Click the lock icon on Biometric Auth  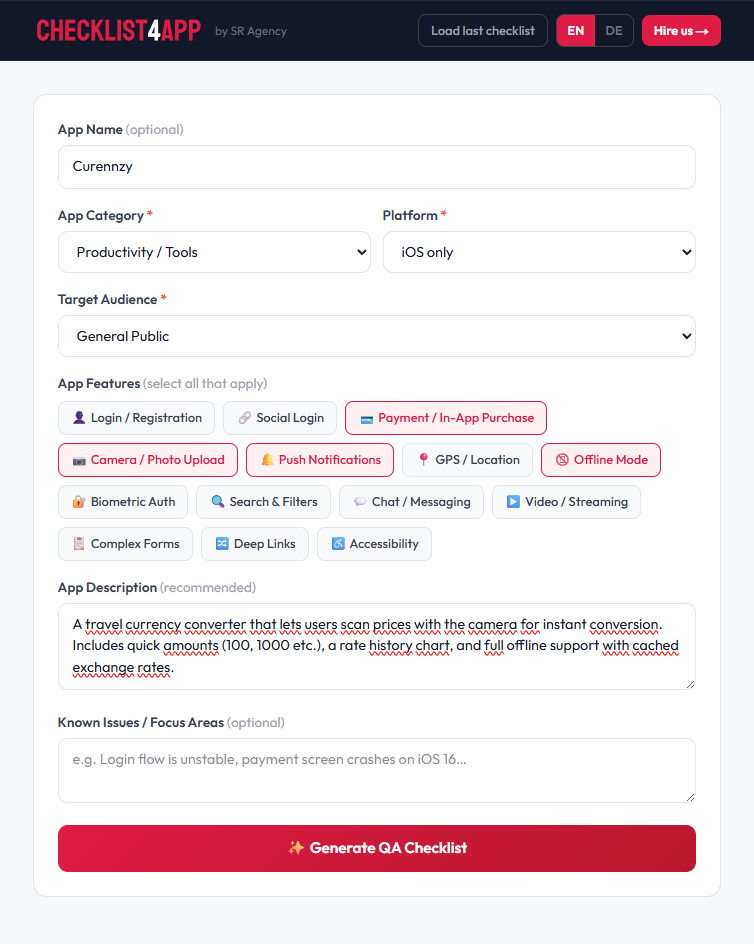point(78,502)
